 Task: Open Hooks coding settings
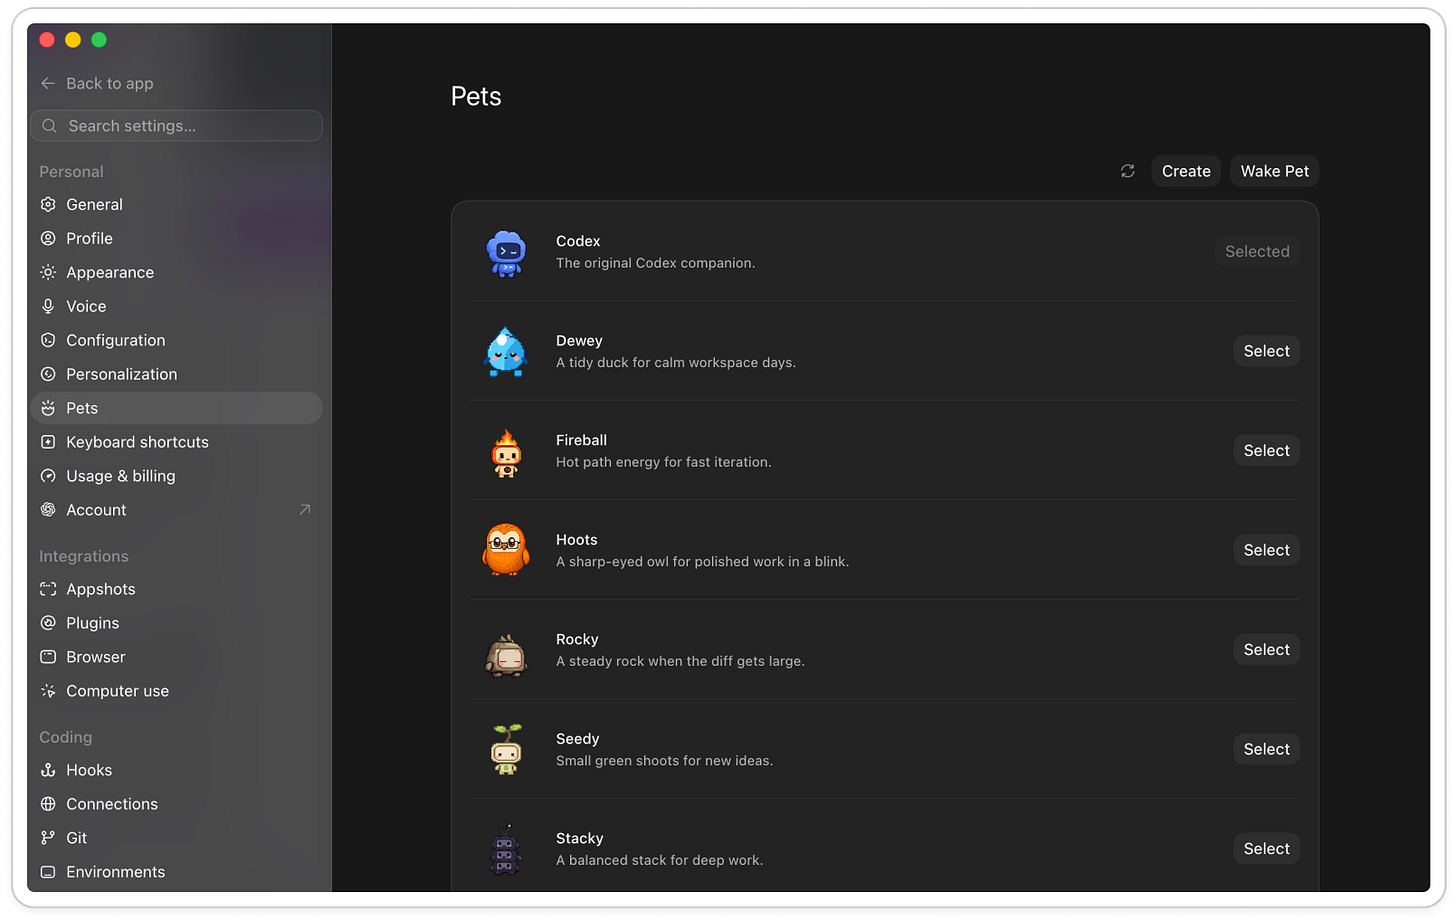177,770
